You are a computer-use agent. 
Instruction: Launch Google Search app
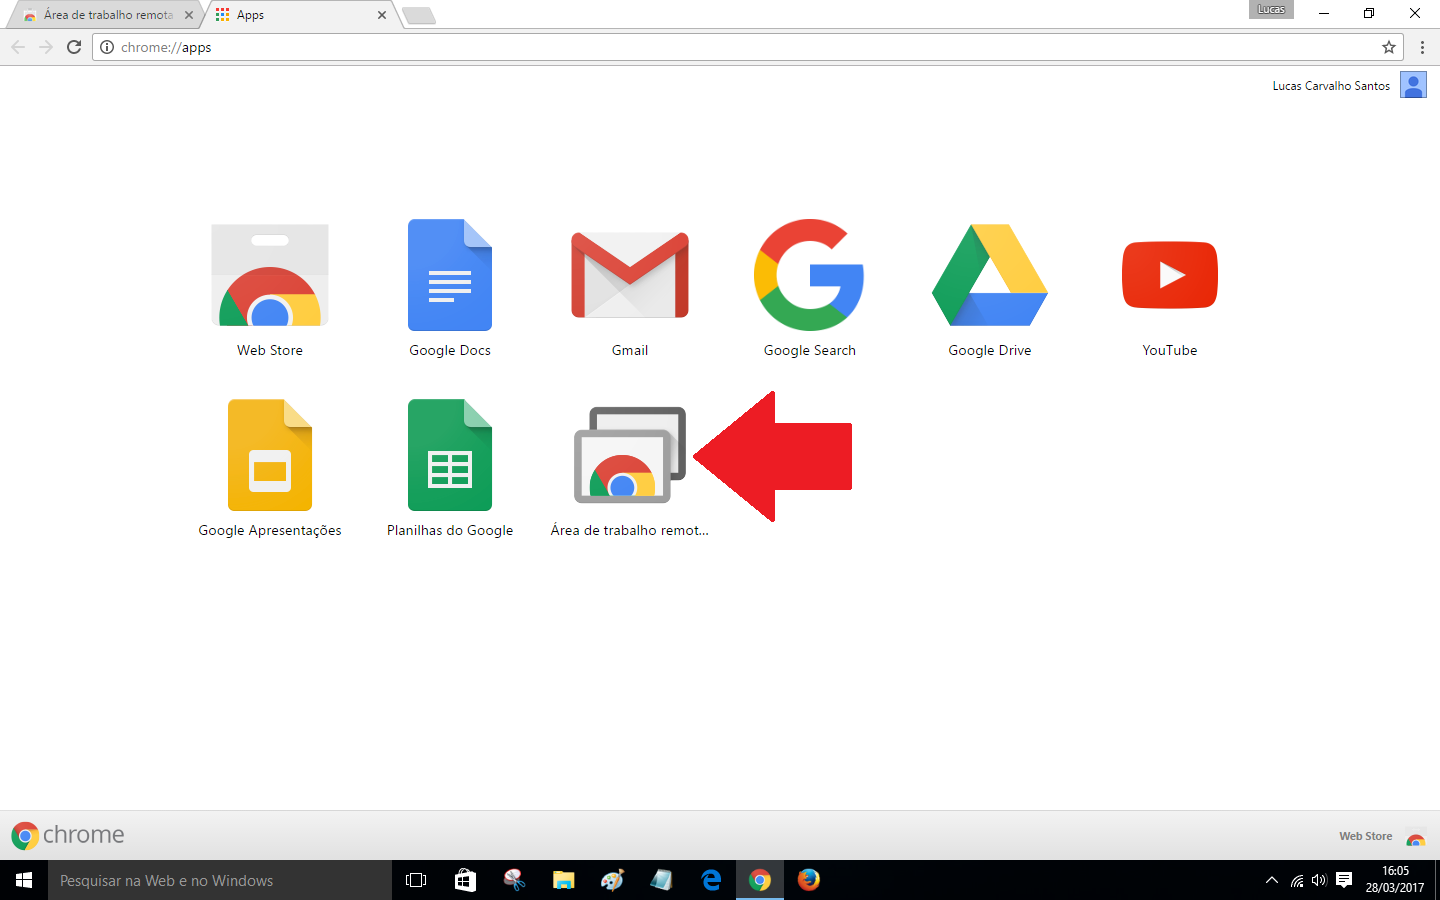[x=809, y=275]
